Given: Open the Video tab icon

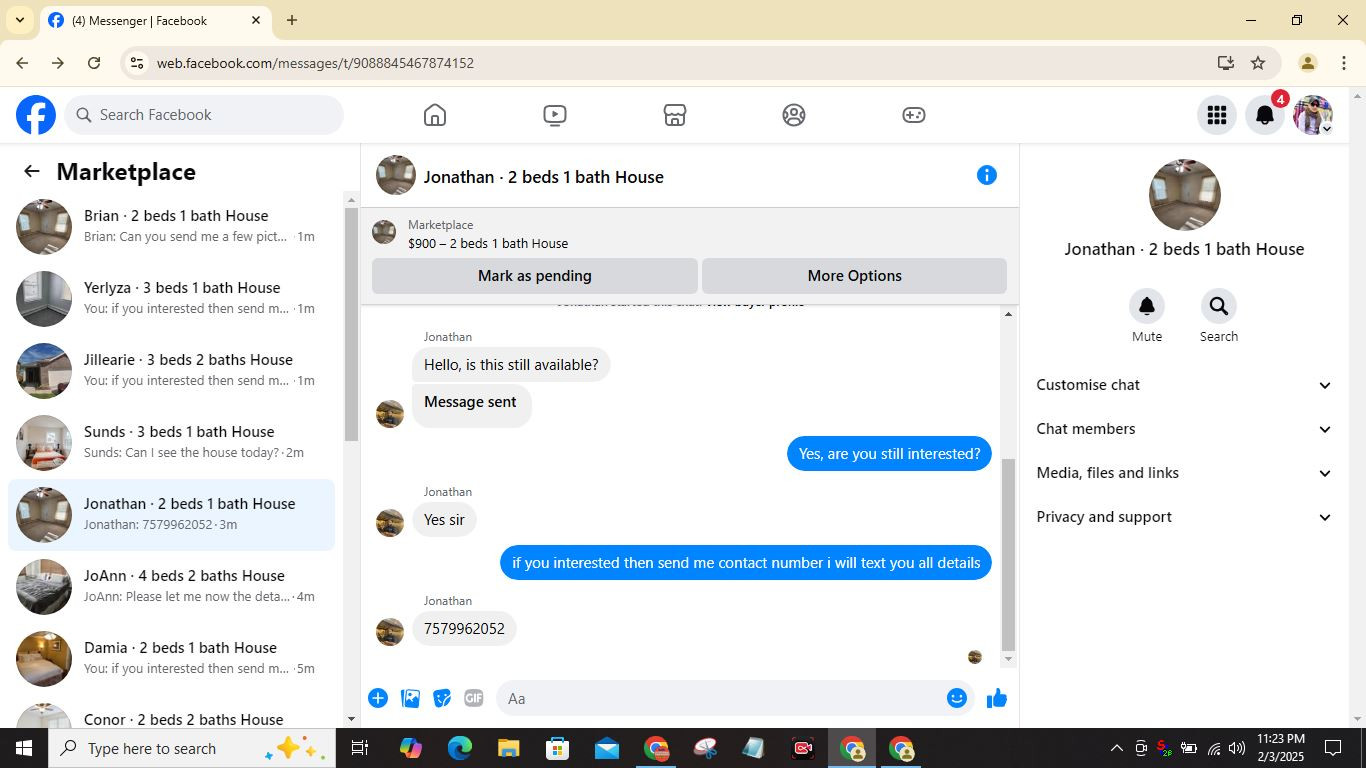Looking at the screenshot, I should [x=555, y=115].
